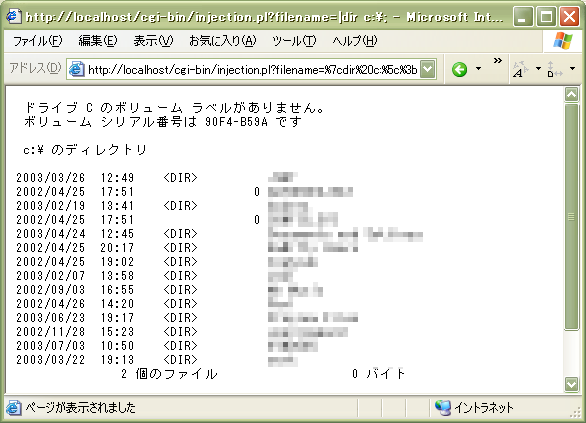Close the Internet Explorer window

click(x=570, y=16)
